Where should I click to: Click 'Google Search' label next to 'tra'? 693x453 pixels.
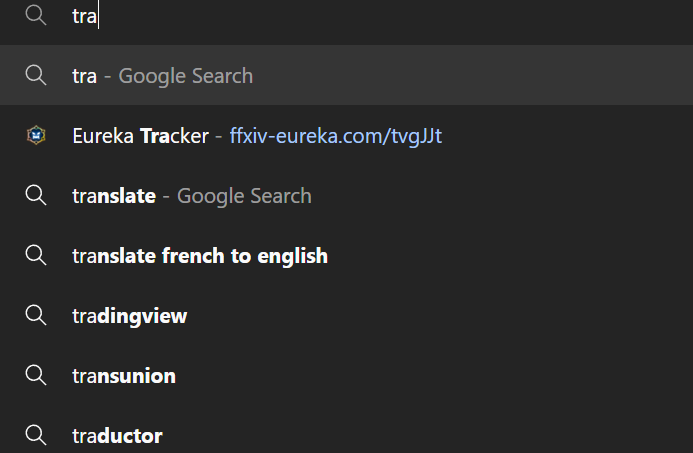(186, 76)
